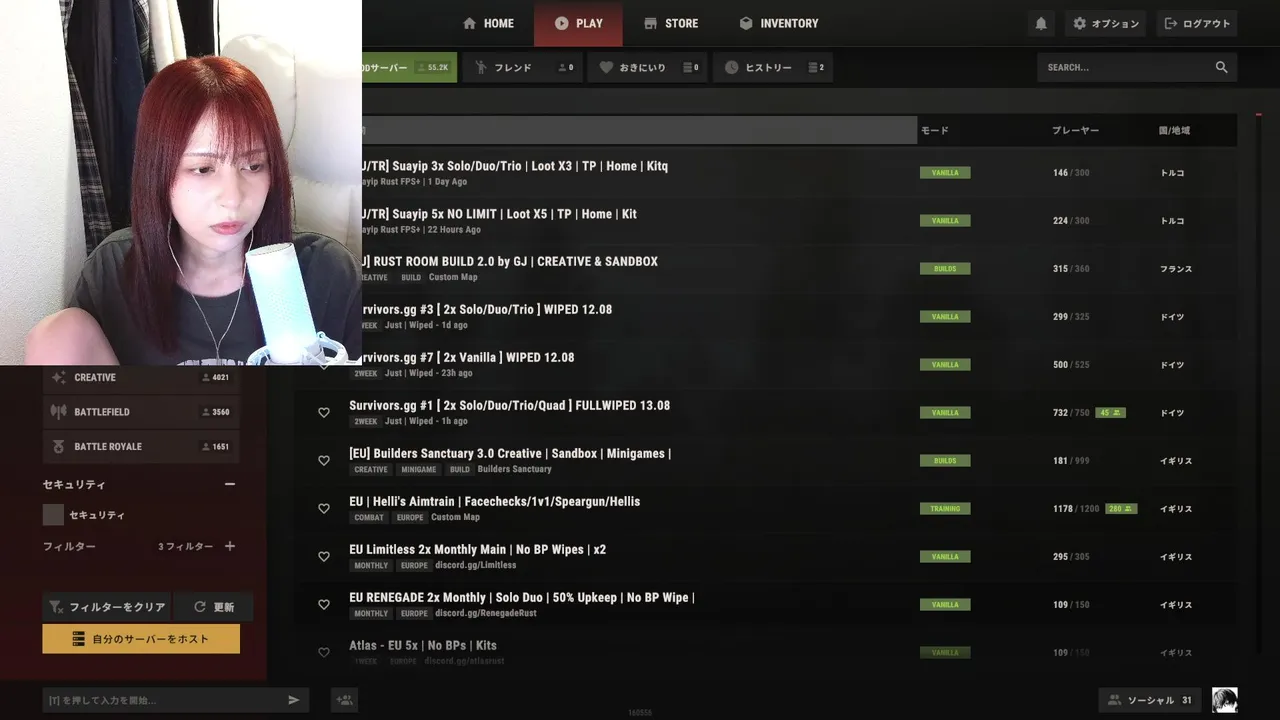
Task: Sort servers by 国/地域 column
Action: pyautogui.click(x=1174, y=130)
